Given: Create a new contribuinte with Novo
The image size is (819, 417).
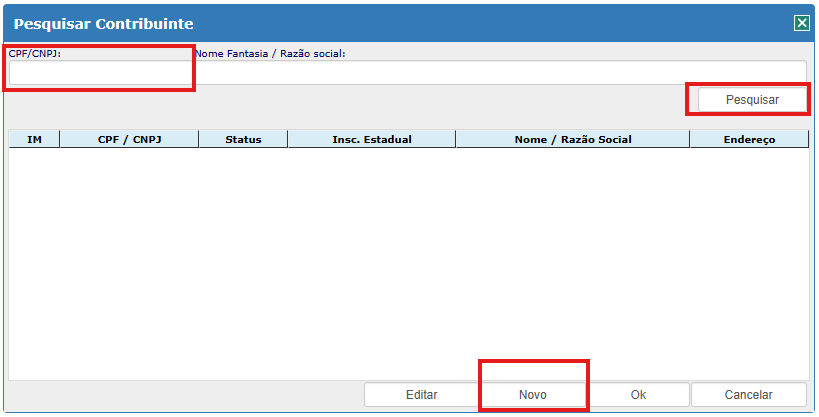Looking at the screenshot, I should click(532, 395).
